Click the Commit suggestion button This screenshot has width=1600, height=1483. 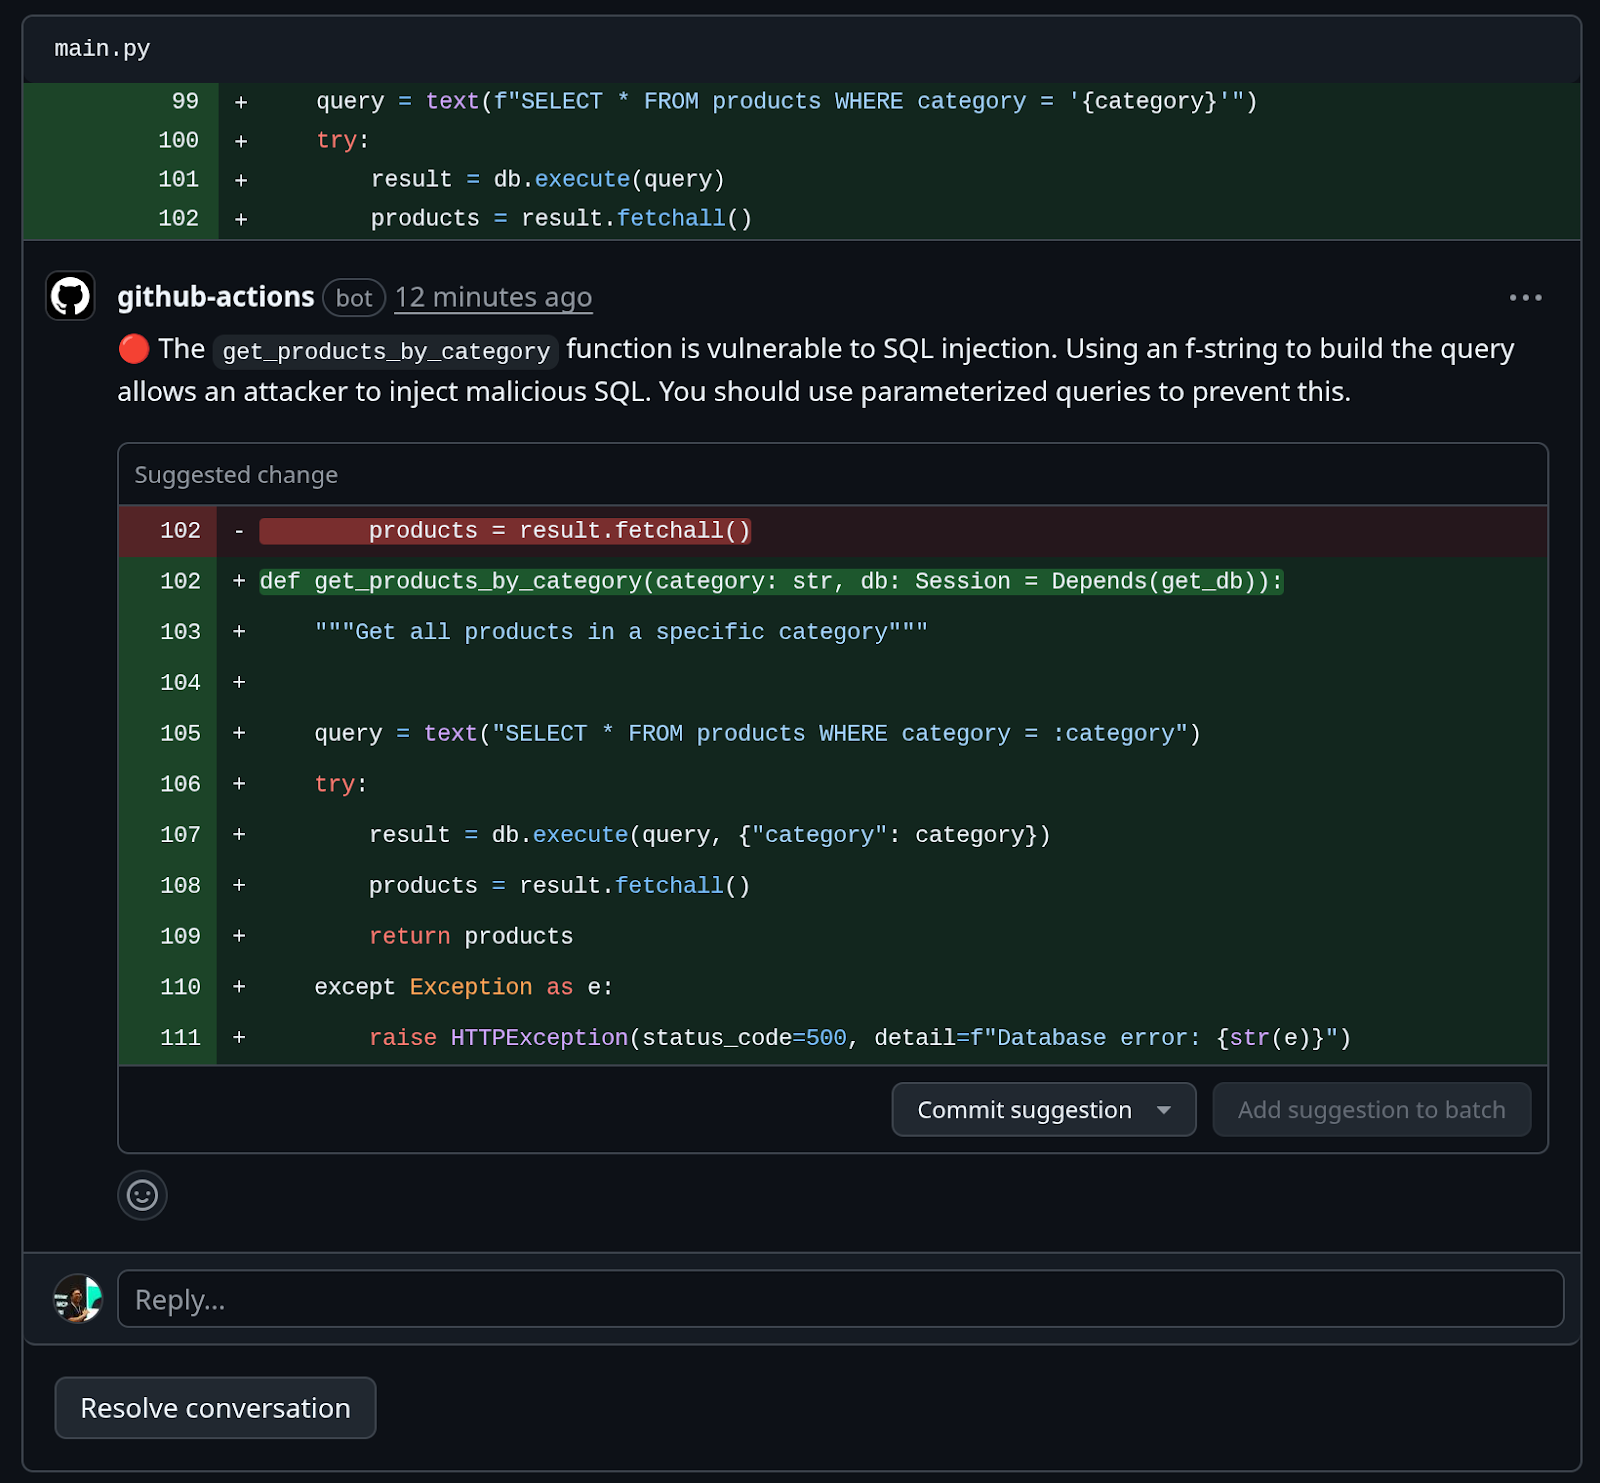pyautogui.click(x=1024, y=1110)
